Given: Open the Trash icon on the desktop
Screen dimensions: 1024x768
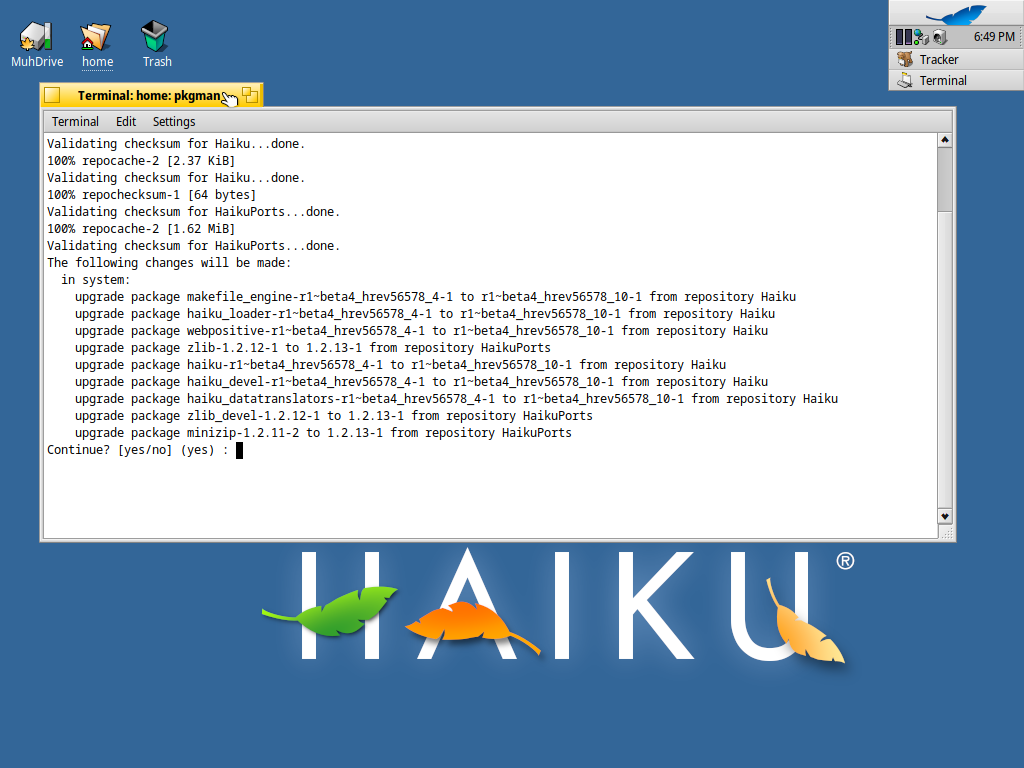Looking at the screenshot, I should (156, 33).
